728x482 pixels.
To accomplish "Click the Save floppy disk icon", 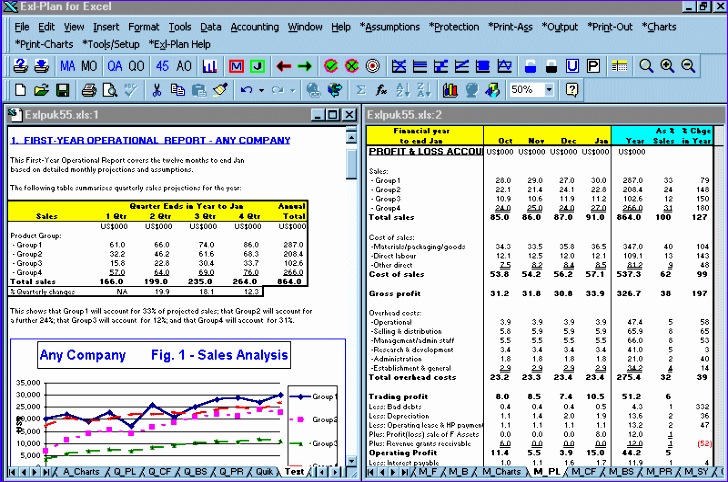I will (63, 90).
